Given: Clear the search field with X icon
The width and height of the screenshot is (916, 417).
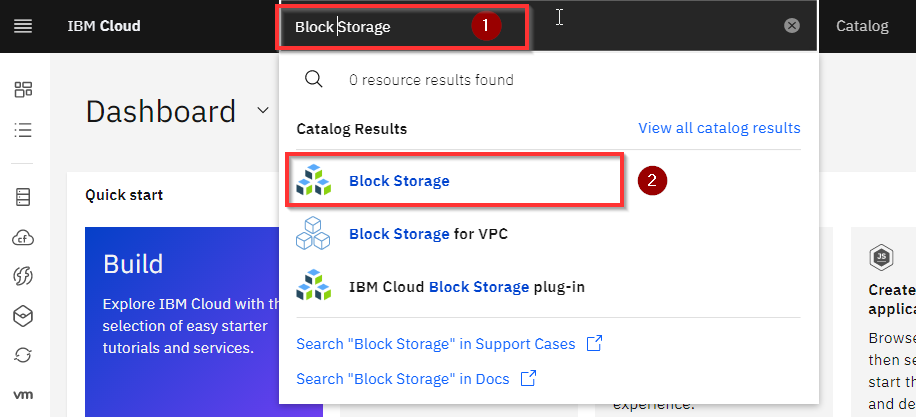Looking at the screenshot, I should [x=792, y=26].
